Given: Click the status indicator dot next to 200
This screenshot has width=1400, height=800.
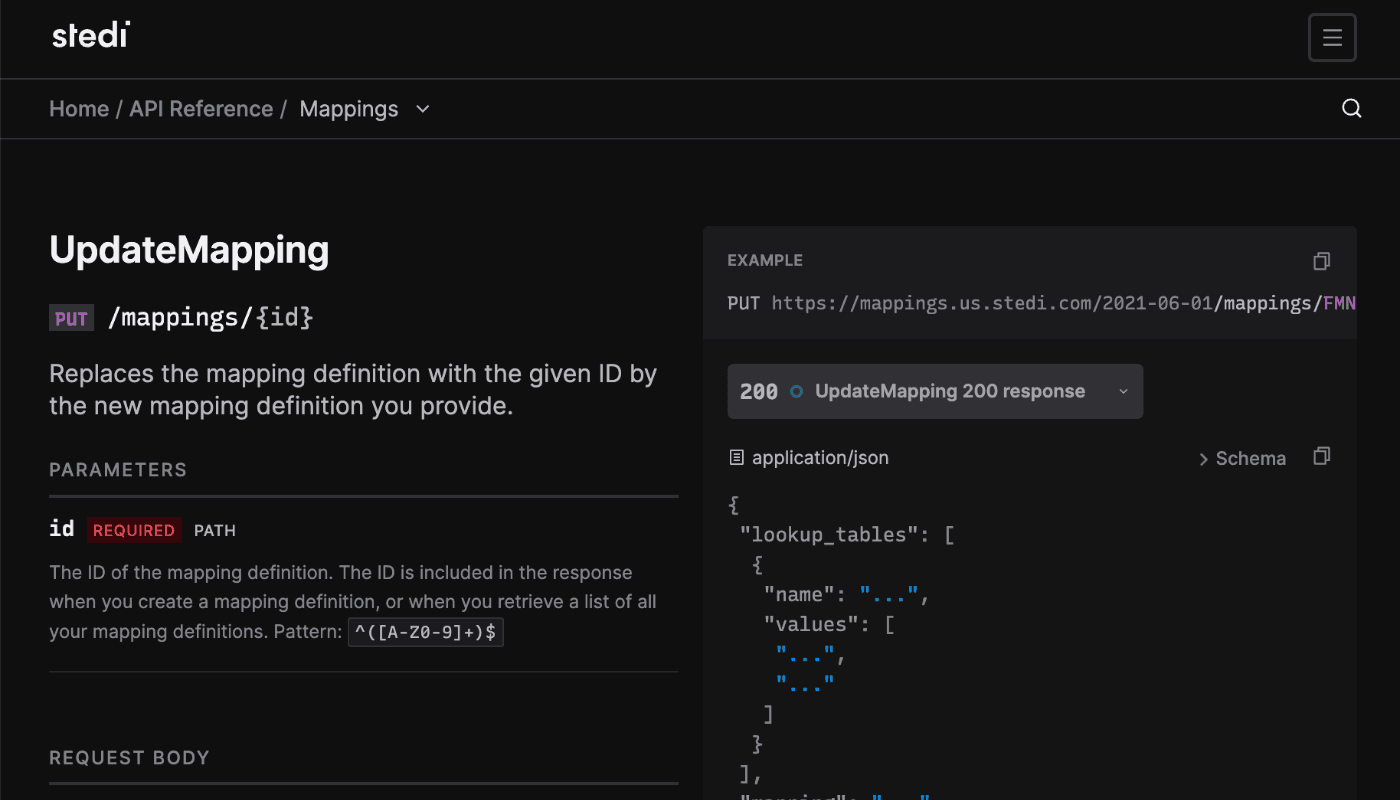Looking at the screenshot, I should click(795, 391).
